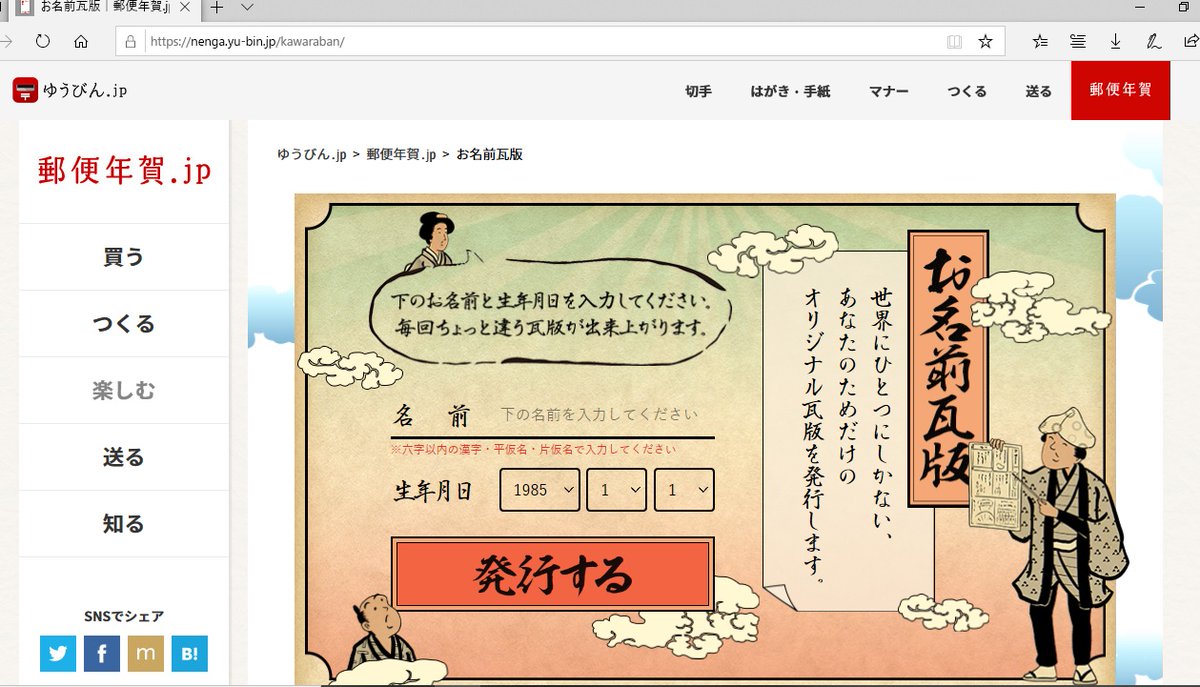1200x687 pixels.
Task: Open 送る in the sidebar
Action: pyautogui.click(x=124, y=457)
